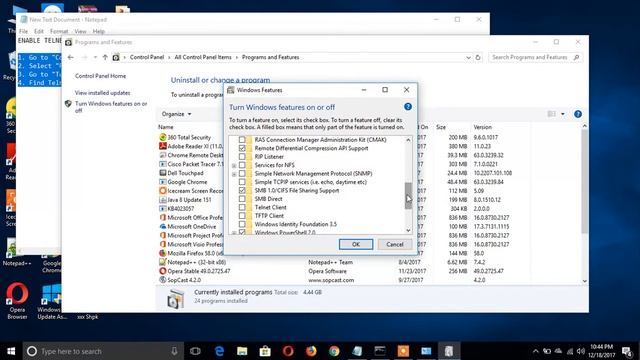Go back with the navigation arrow

[71, 58]
